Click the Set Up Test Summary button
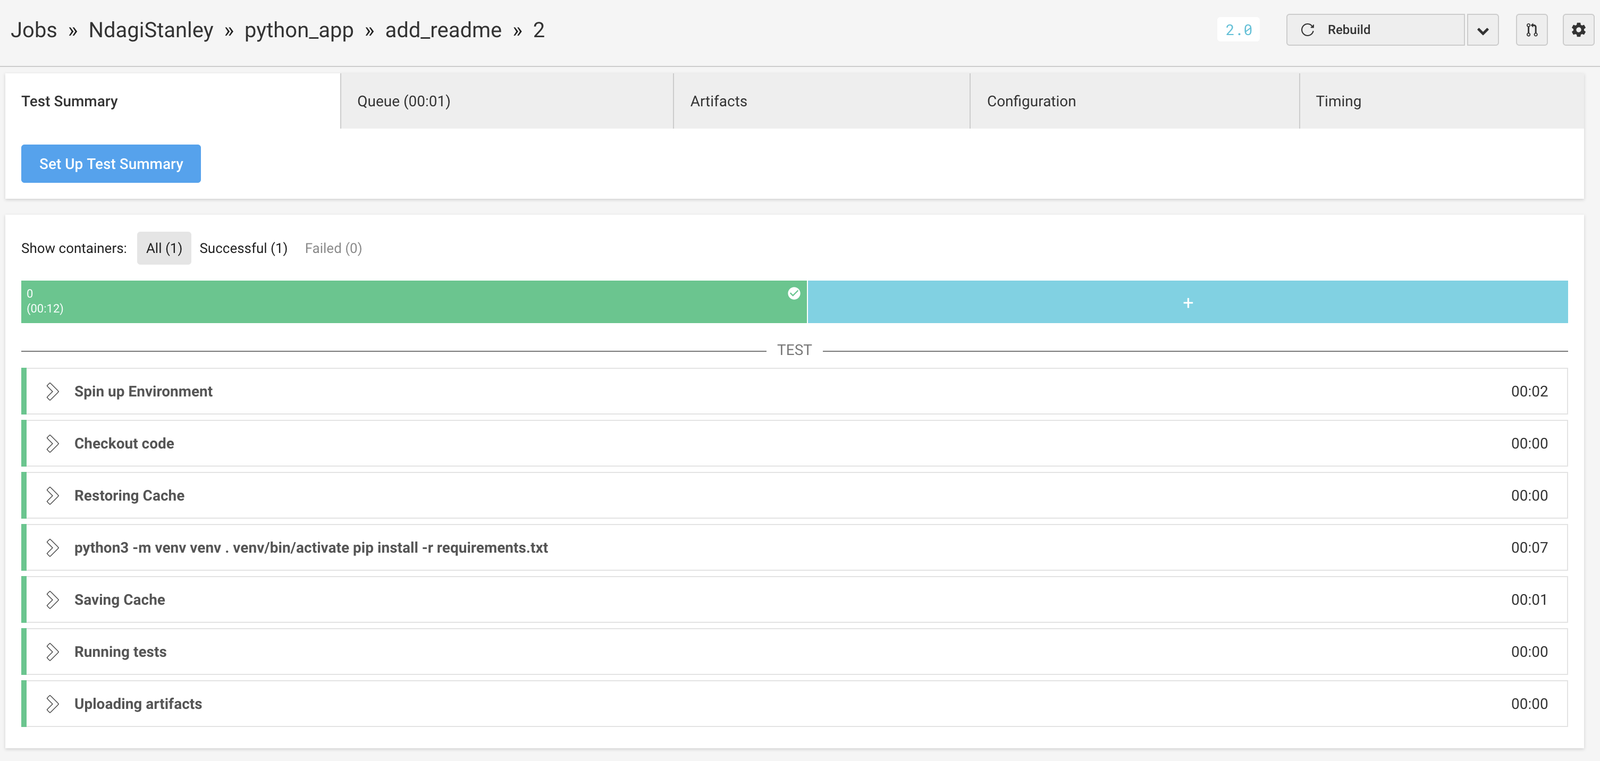This screenshot has height=761, width=1600. click(111, 164)
